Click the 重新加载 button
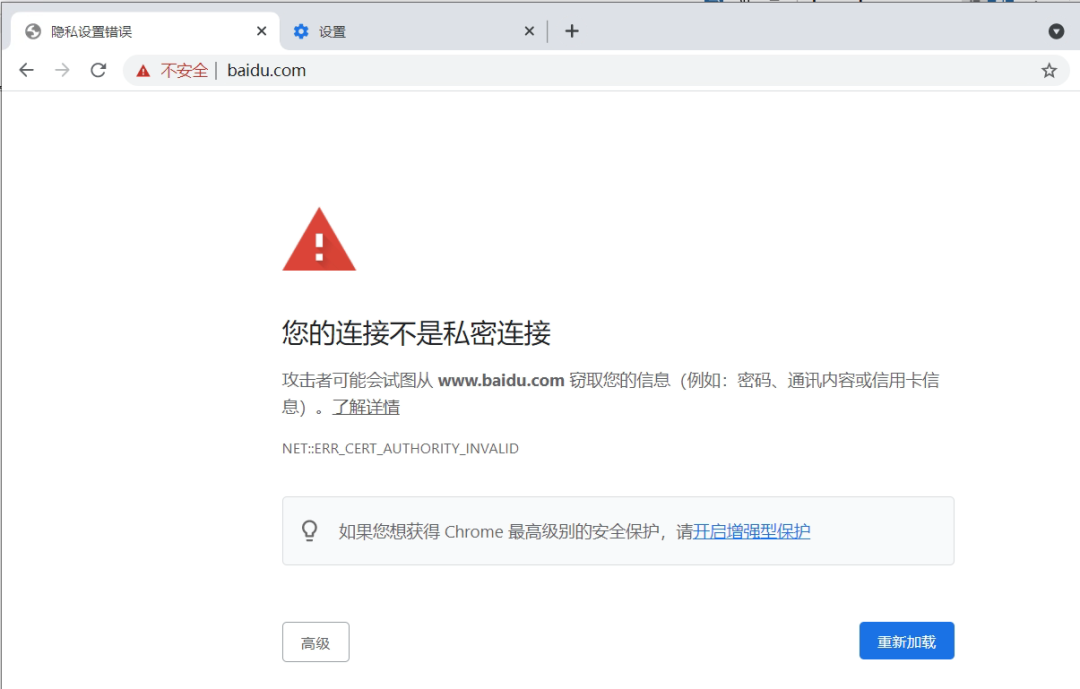Screen dimensions: 1080x689 tap(906, 641)
